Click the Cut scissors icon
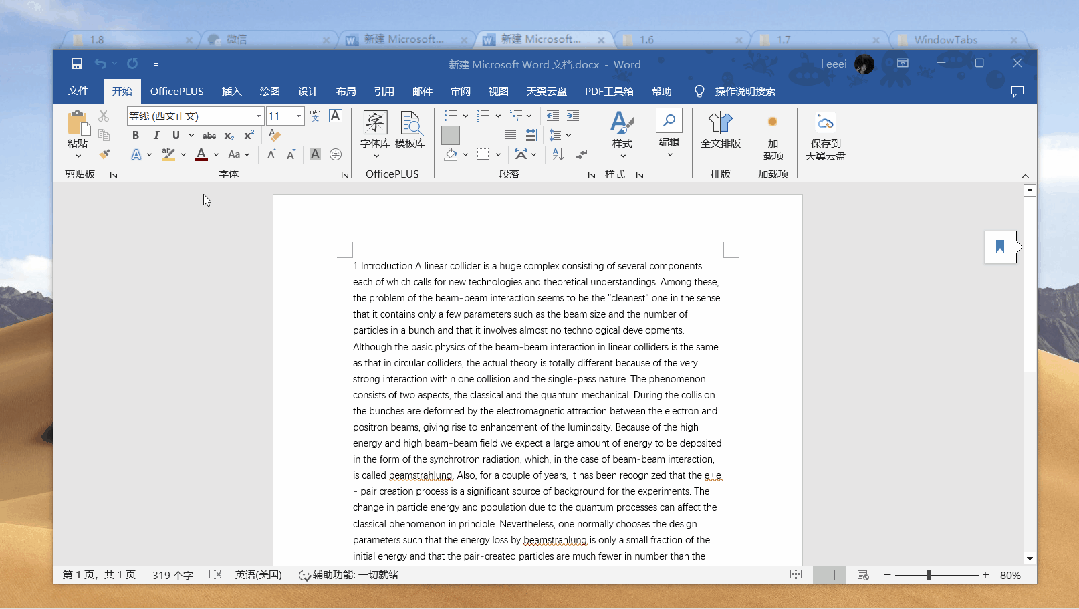1079x609 pixels. pos(104,116)
